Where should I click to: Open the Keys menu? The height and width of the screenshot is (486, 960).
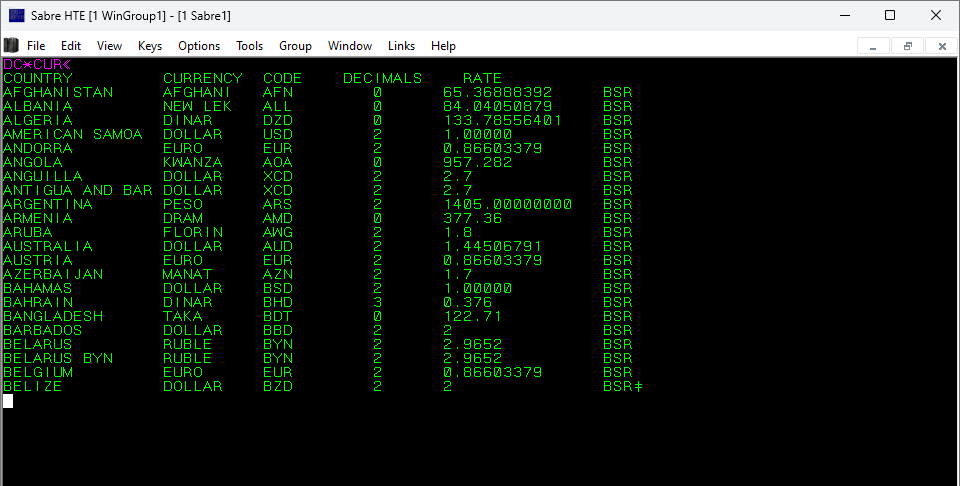(x=150, y=46)
